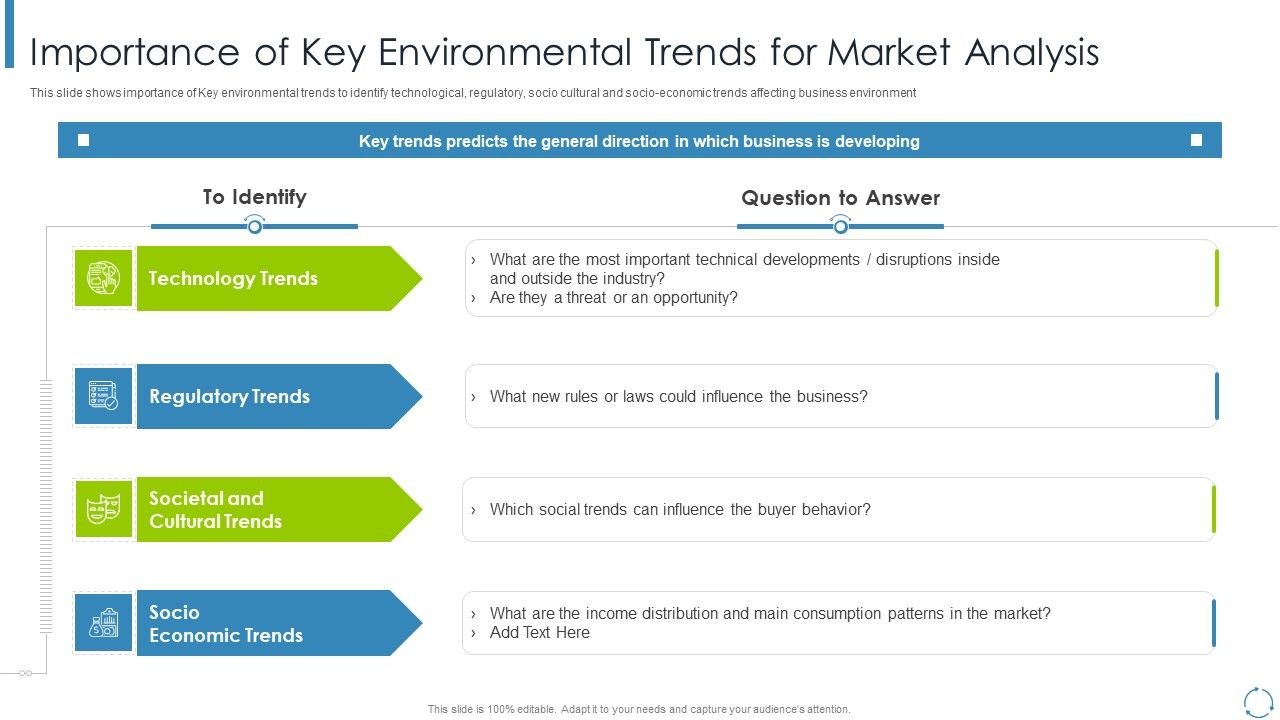The image size is (1280, 720).
Task: Click the slide title 'Importance of Key Environmental Trends'
Action: tap(565, 52)
